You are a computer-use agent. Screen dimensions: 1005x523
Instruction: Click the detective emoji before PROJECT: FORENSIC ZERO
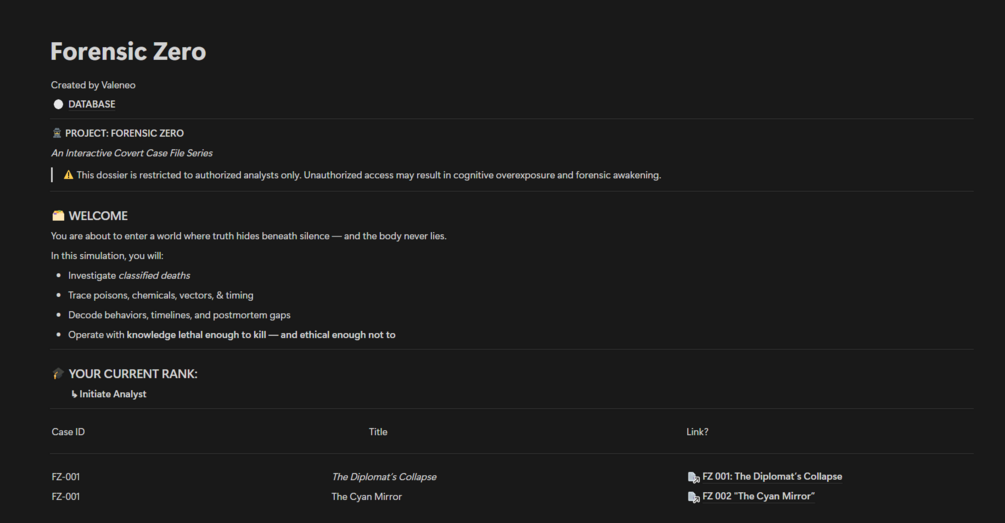click(x=57, y=133)
